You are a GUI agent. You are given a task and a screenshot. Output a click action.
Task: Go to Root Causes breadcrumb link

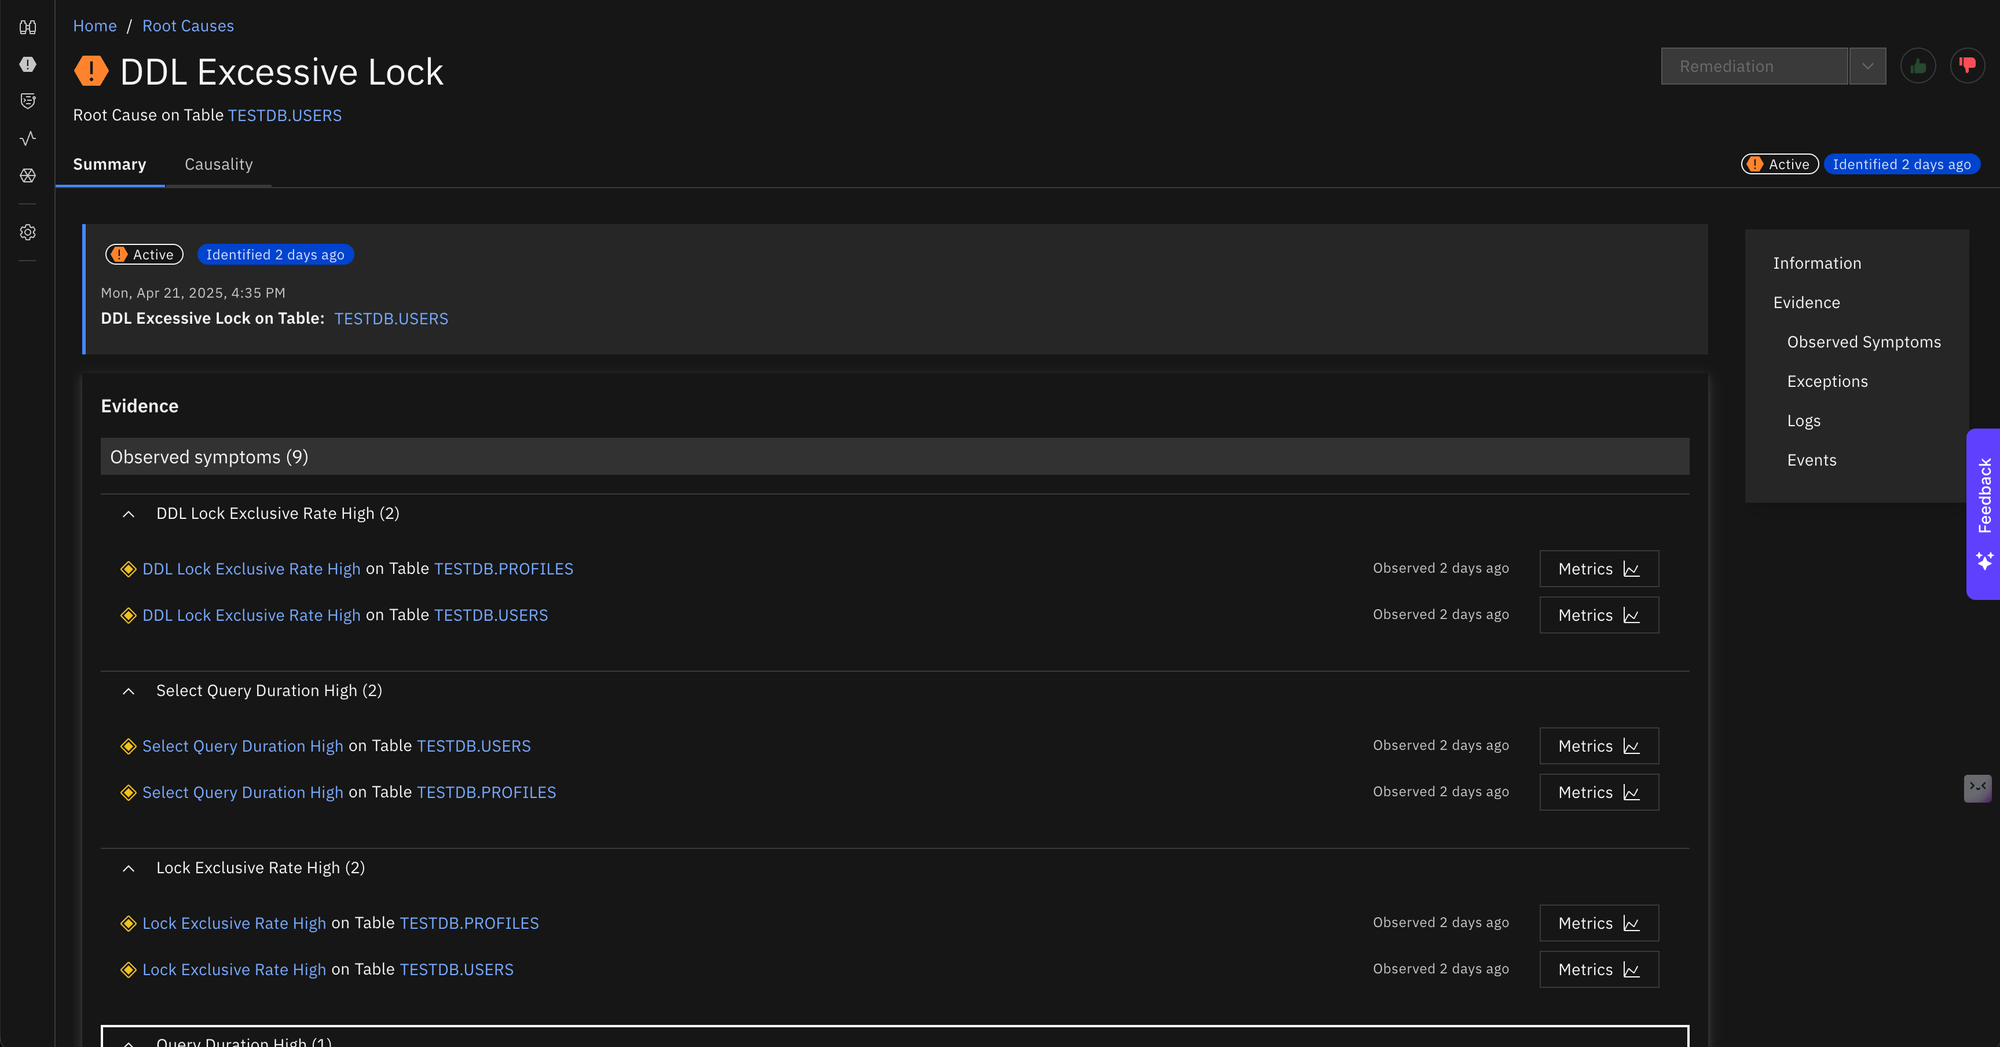188,26
